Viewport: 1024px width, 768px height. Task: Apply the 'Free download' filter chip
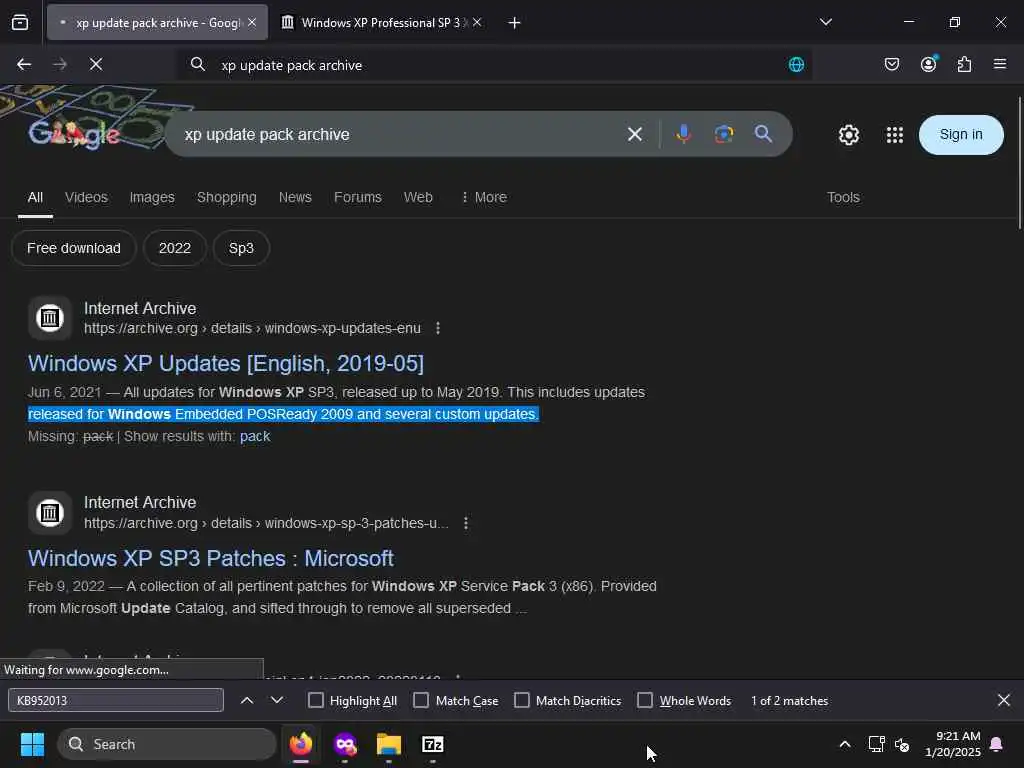[x=74, y=248]
